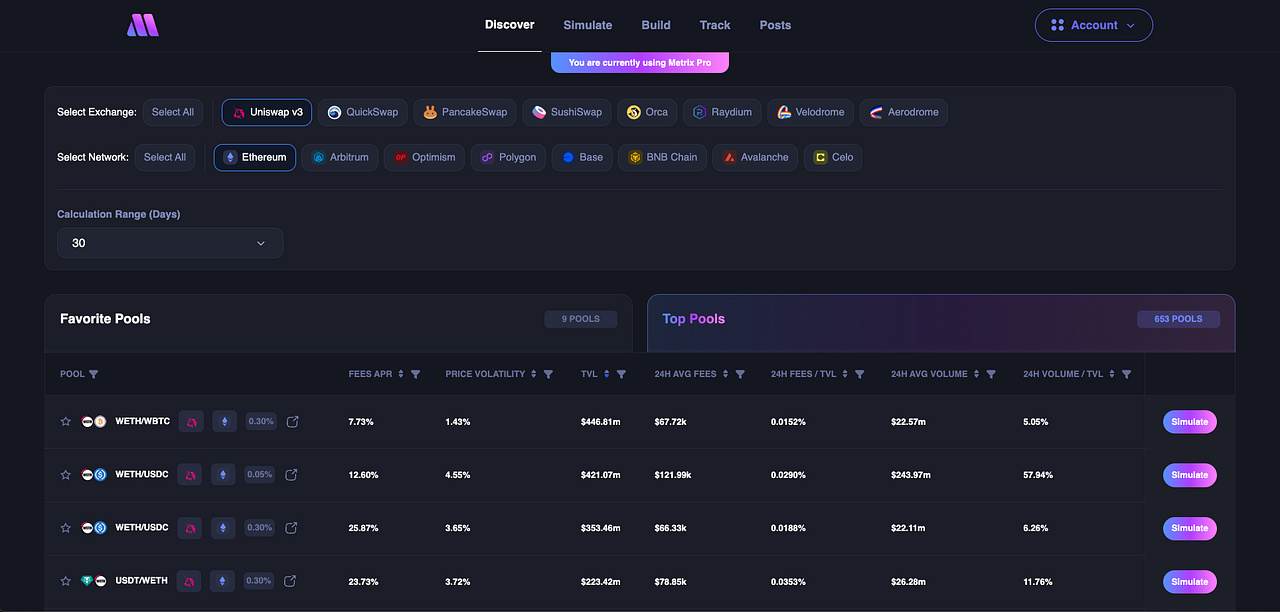Simulate the USDT/WETH pool
This screenshot has height=612, width=1280.
tap(1190, 581)
